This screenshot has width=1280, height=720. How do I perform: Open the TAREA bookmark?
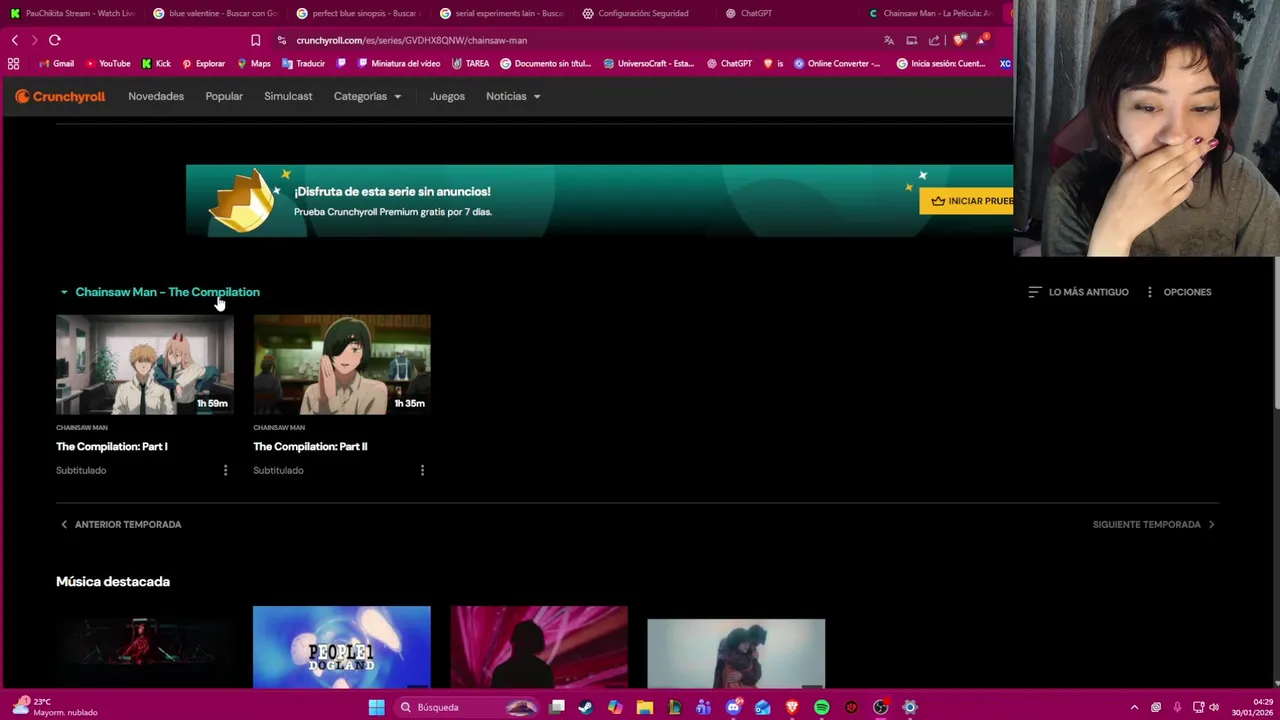coord(470,63)
